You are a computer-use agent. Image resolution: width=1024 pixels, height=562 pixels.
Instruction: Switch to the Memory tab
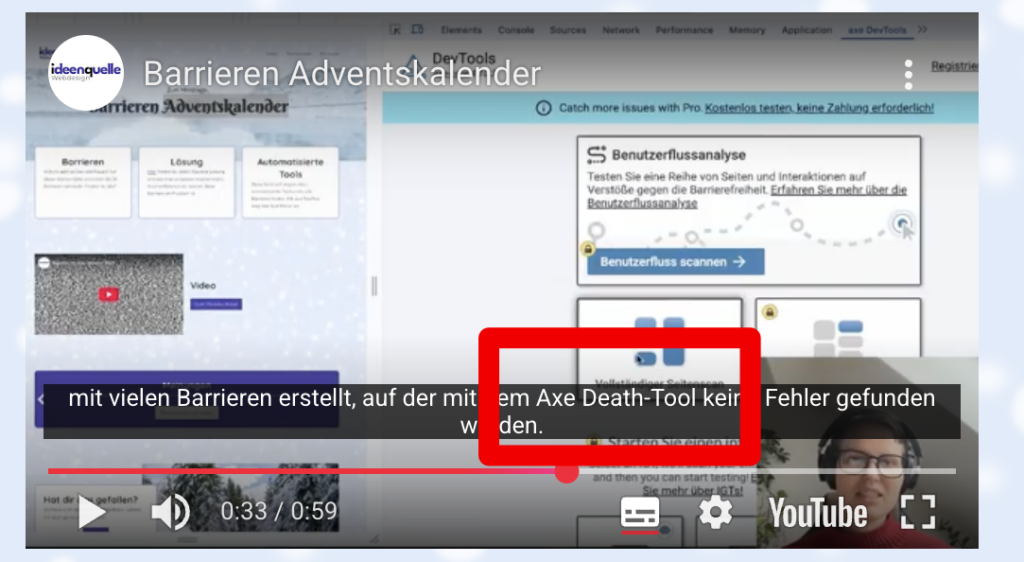pyautogui.click(x=747, y=30)
